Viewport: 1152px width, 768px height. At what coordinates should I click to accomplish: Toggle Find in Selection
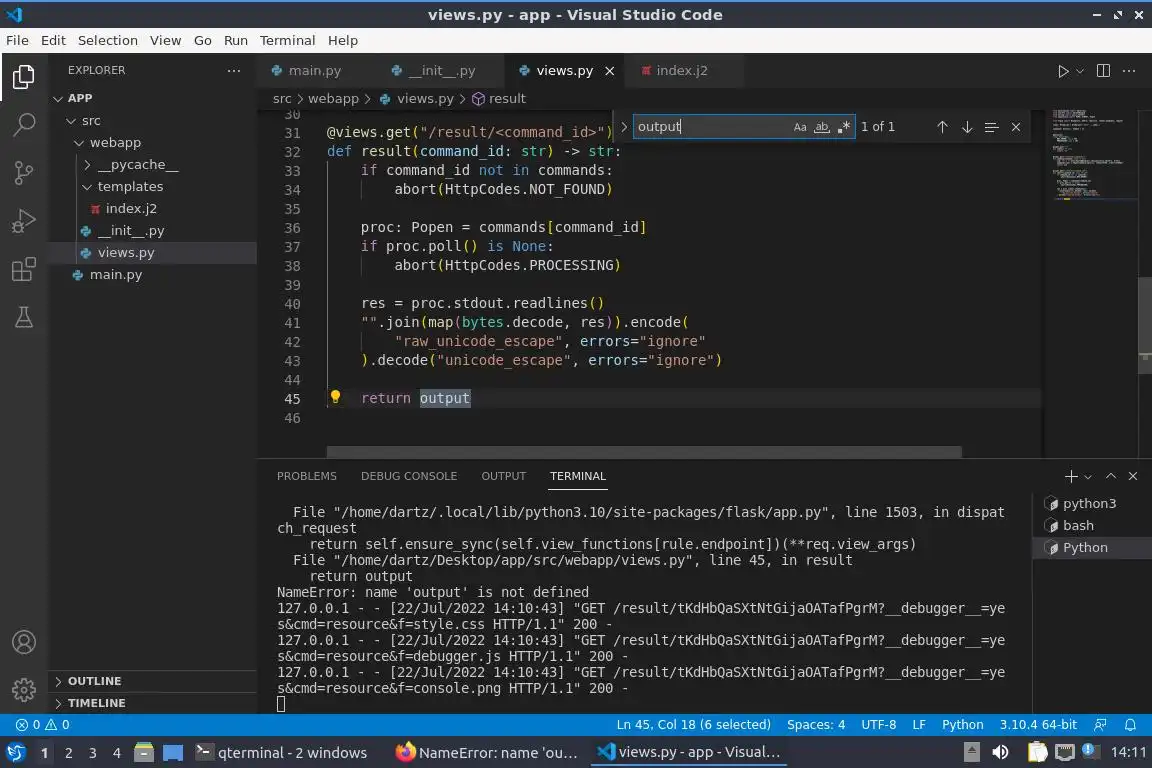[x=991, y=127]
